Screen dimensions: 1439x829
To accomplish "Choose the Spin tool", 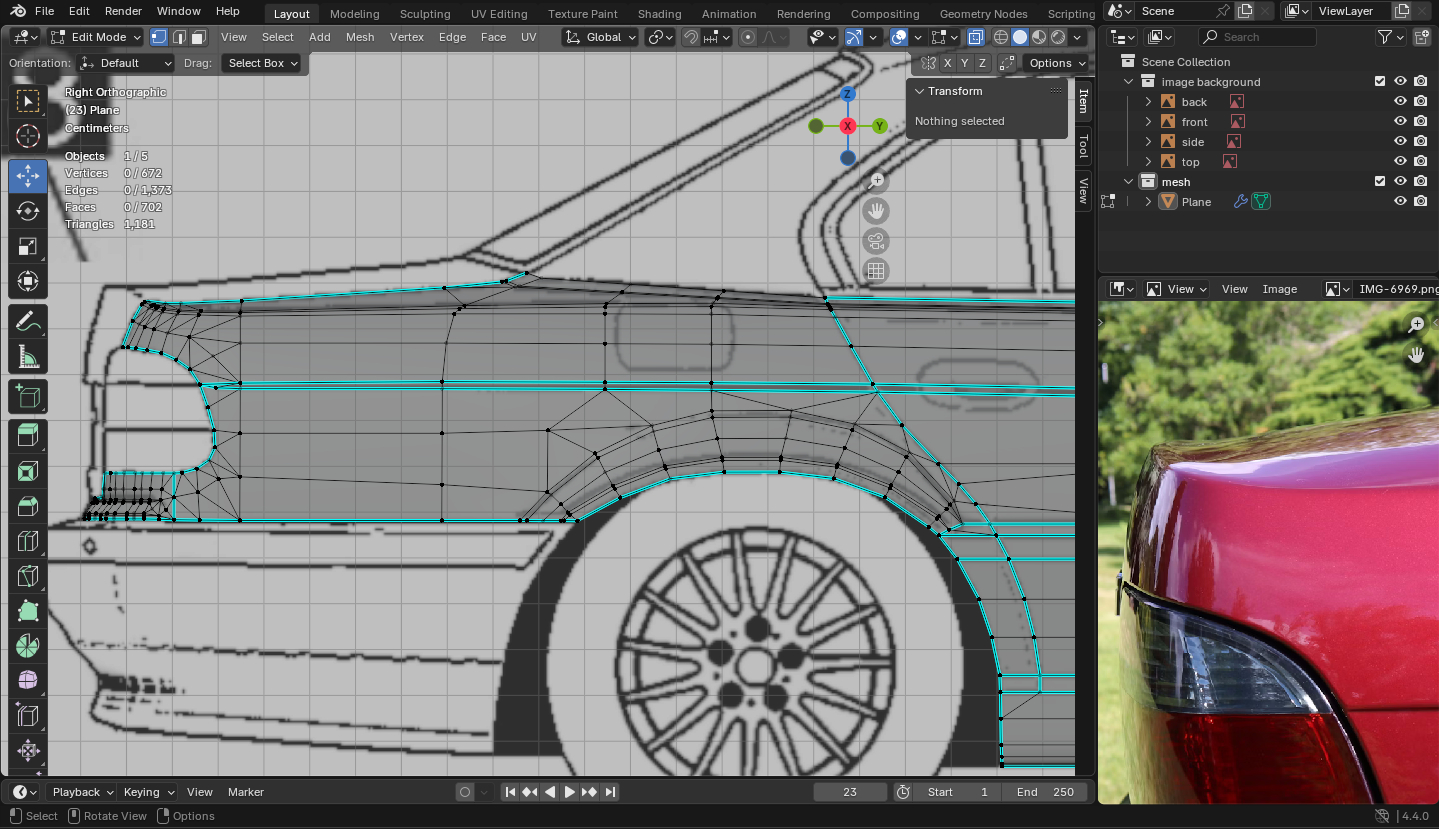I will (28, 646).
